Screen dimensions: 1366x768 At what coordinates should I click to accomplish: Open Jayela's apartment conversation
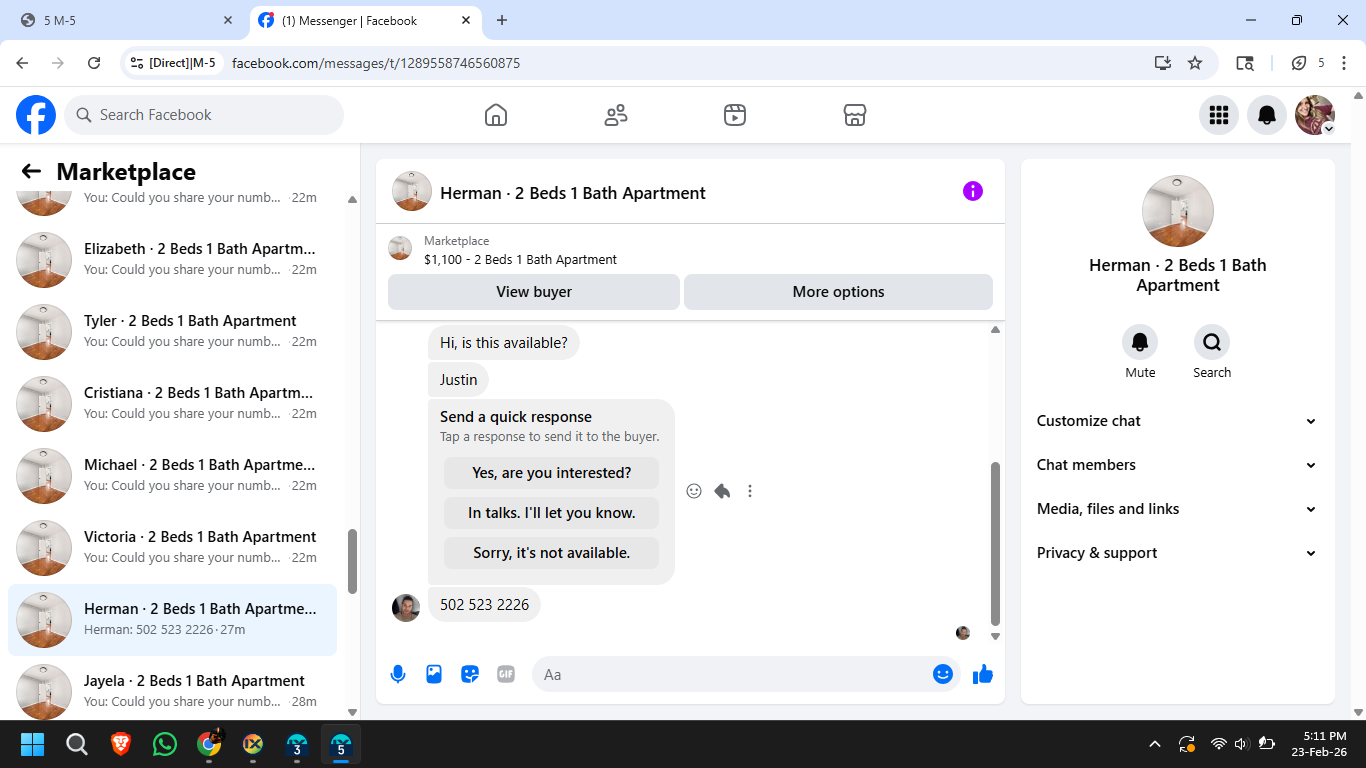pos(172,688)
